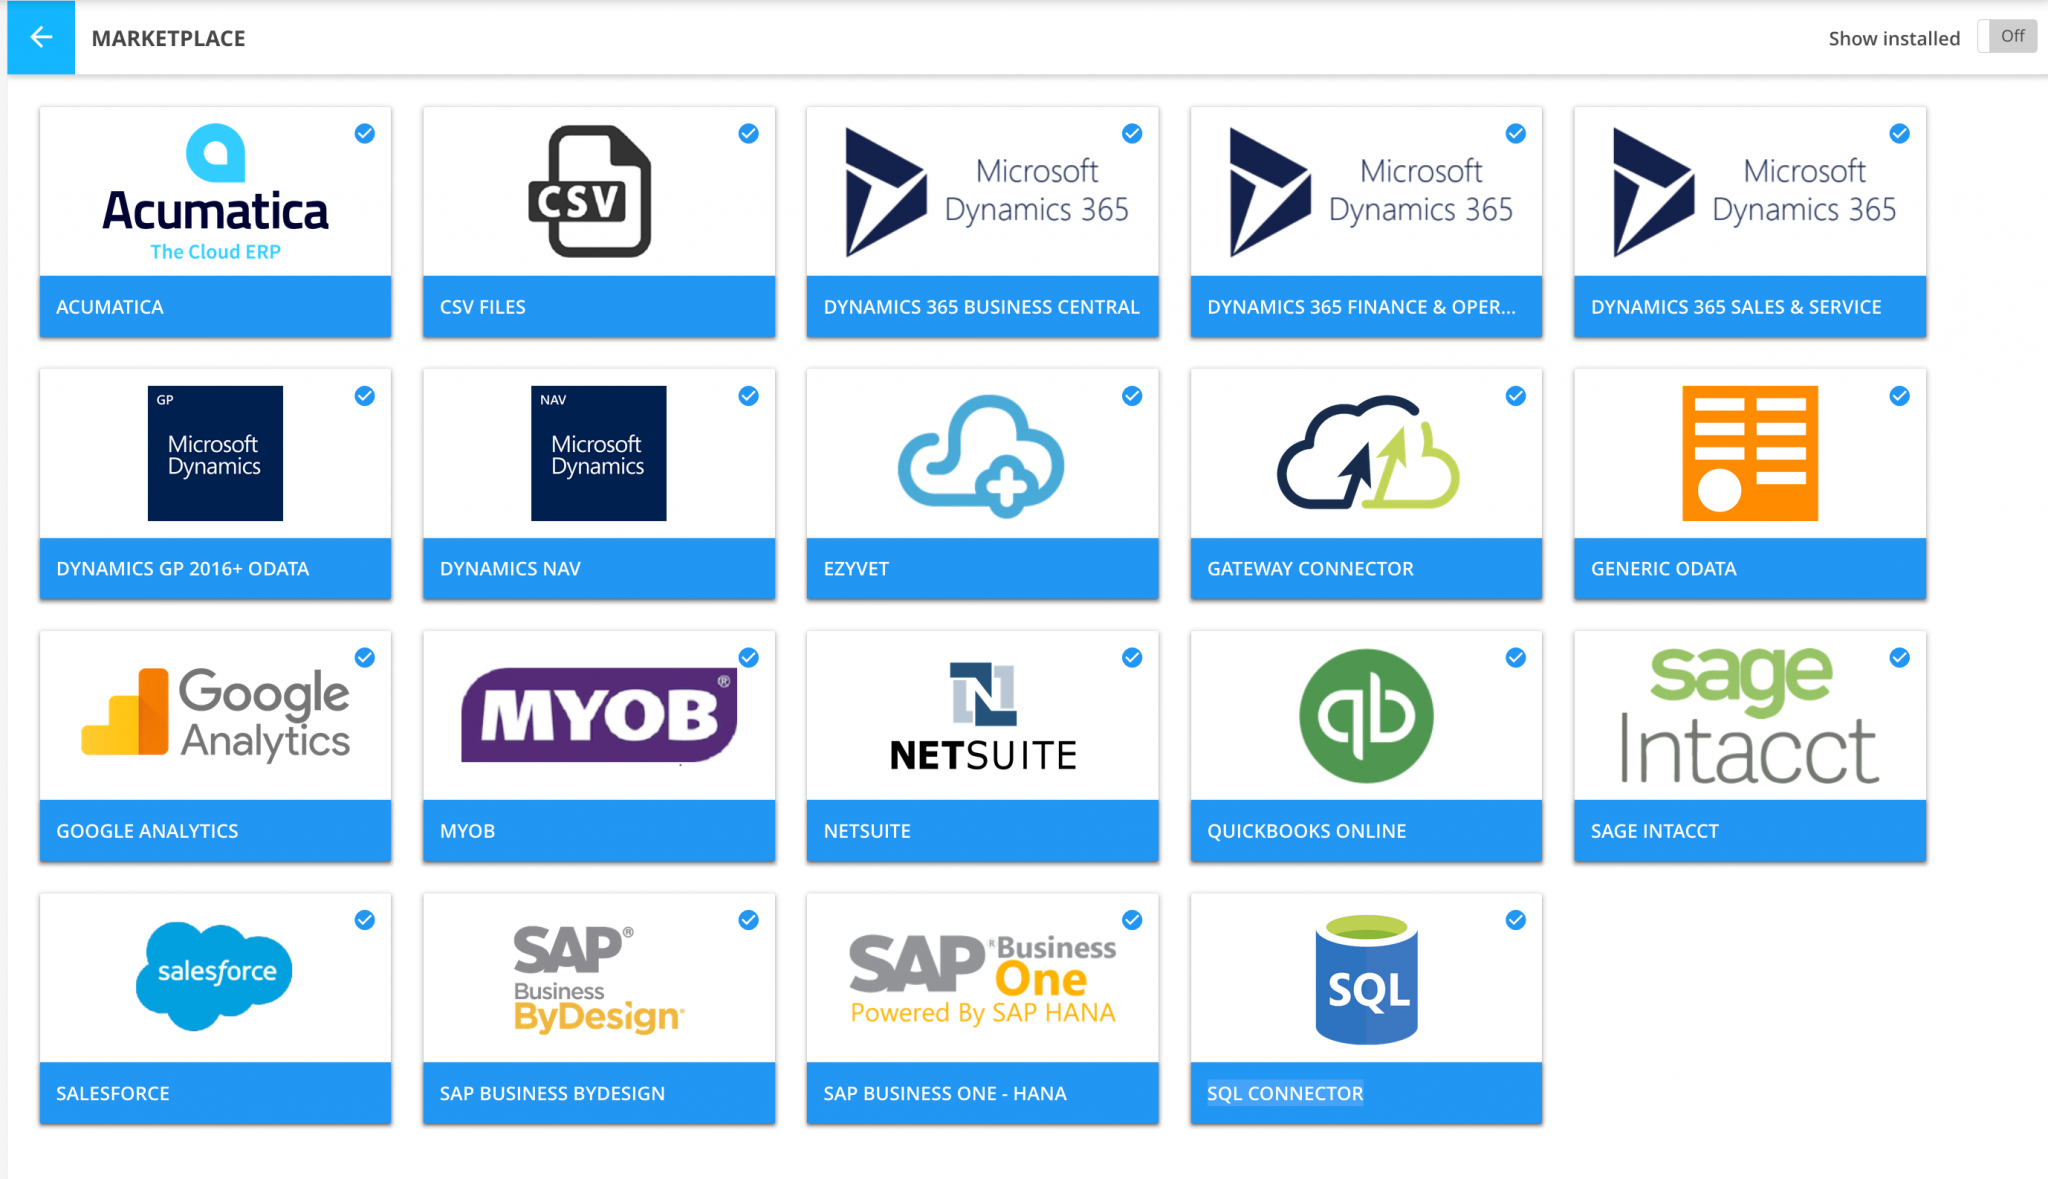Screen dimensions: 2048x1179
Task: Click checkmark badge on Dynamics GP tile
Action: [x=365, y=396]
